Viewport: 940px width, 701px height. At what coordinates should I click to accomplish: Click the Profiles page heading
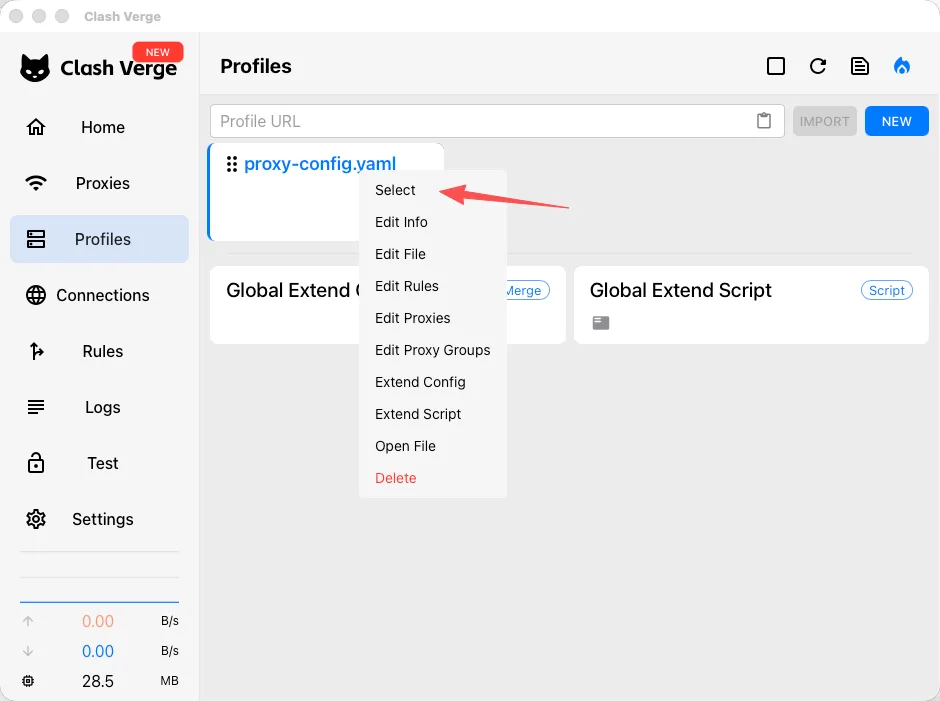coord(256,66)
